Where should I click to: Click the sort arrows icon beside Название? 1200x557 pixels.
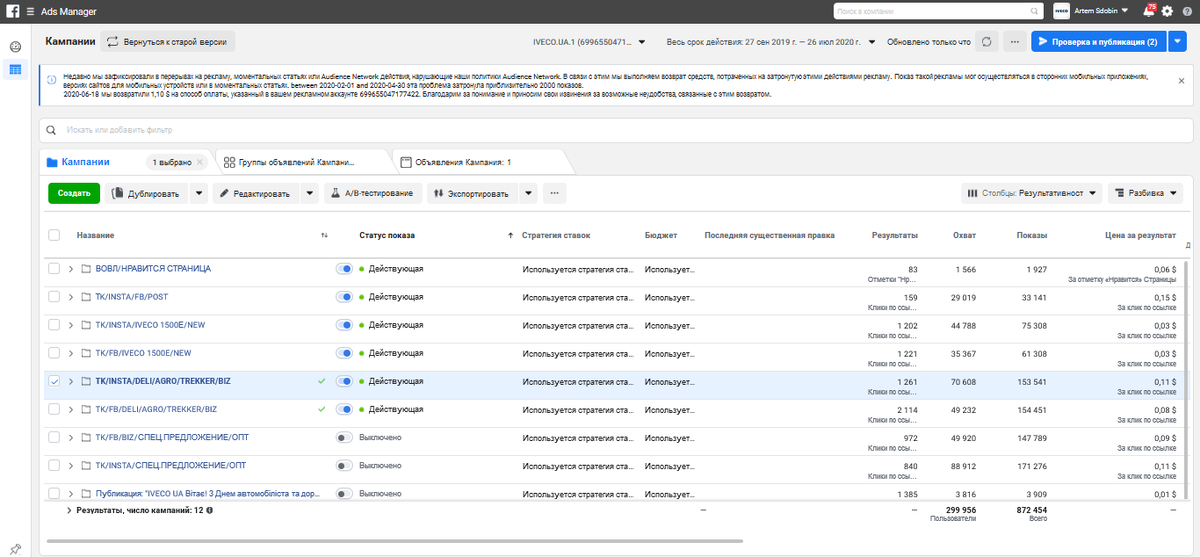324,235
